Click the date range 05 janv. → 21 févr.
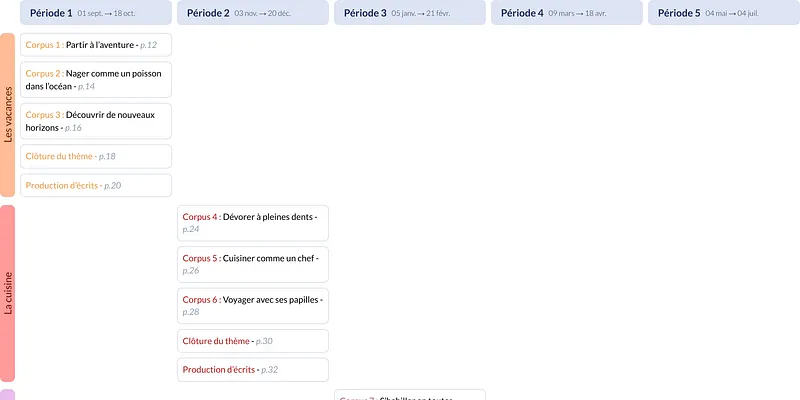This screenshot has height=400, width=800. click(420, 13)
